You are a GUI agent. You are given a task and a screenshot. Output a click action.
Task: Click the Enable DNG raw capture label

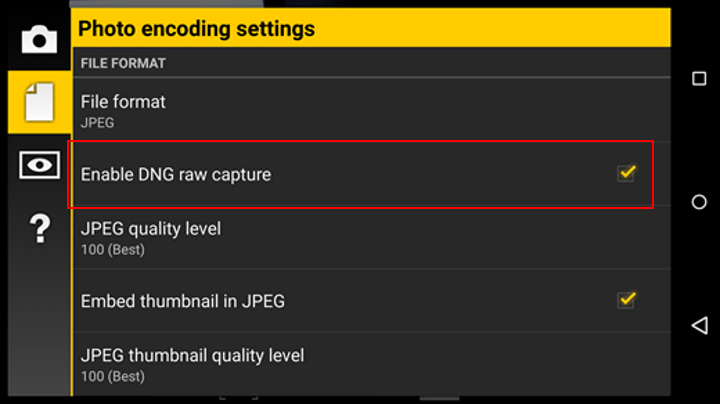pos(176,175)
